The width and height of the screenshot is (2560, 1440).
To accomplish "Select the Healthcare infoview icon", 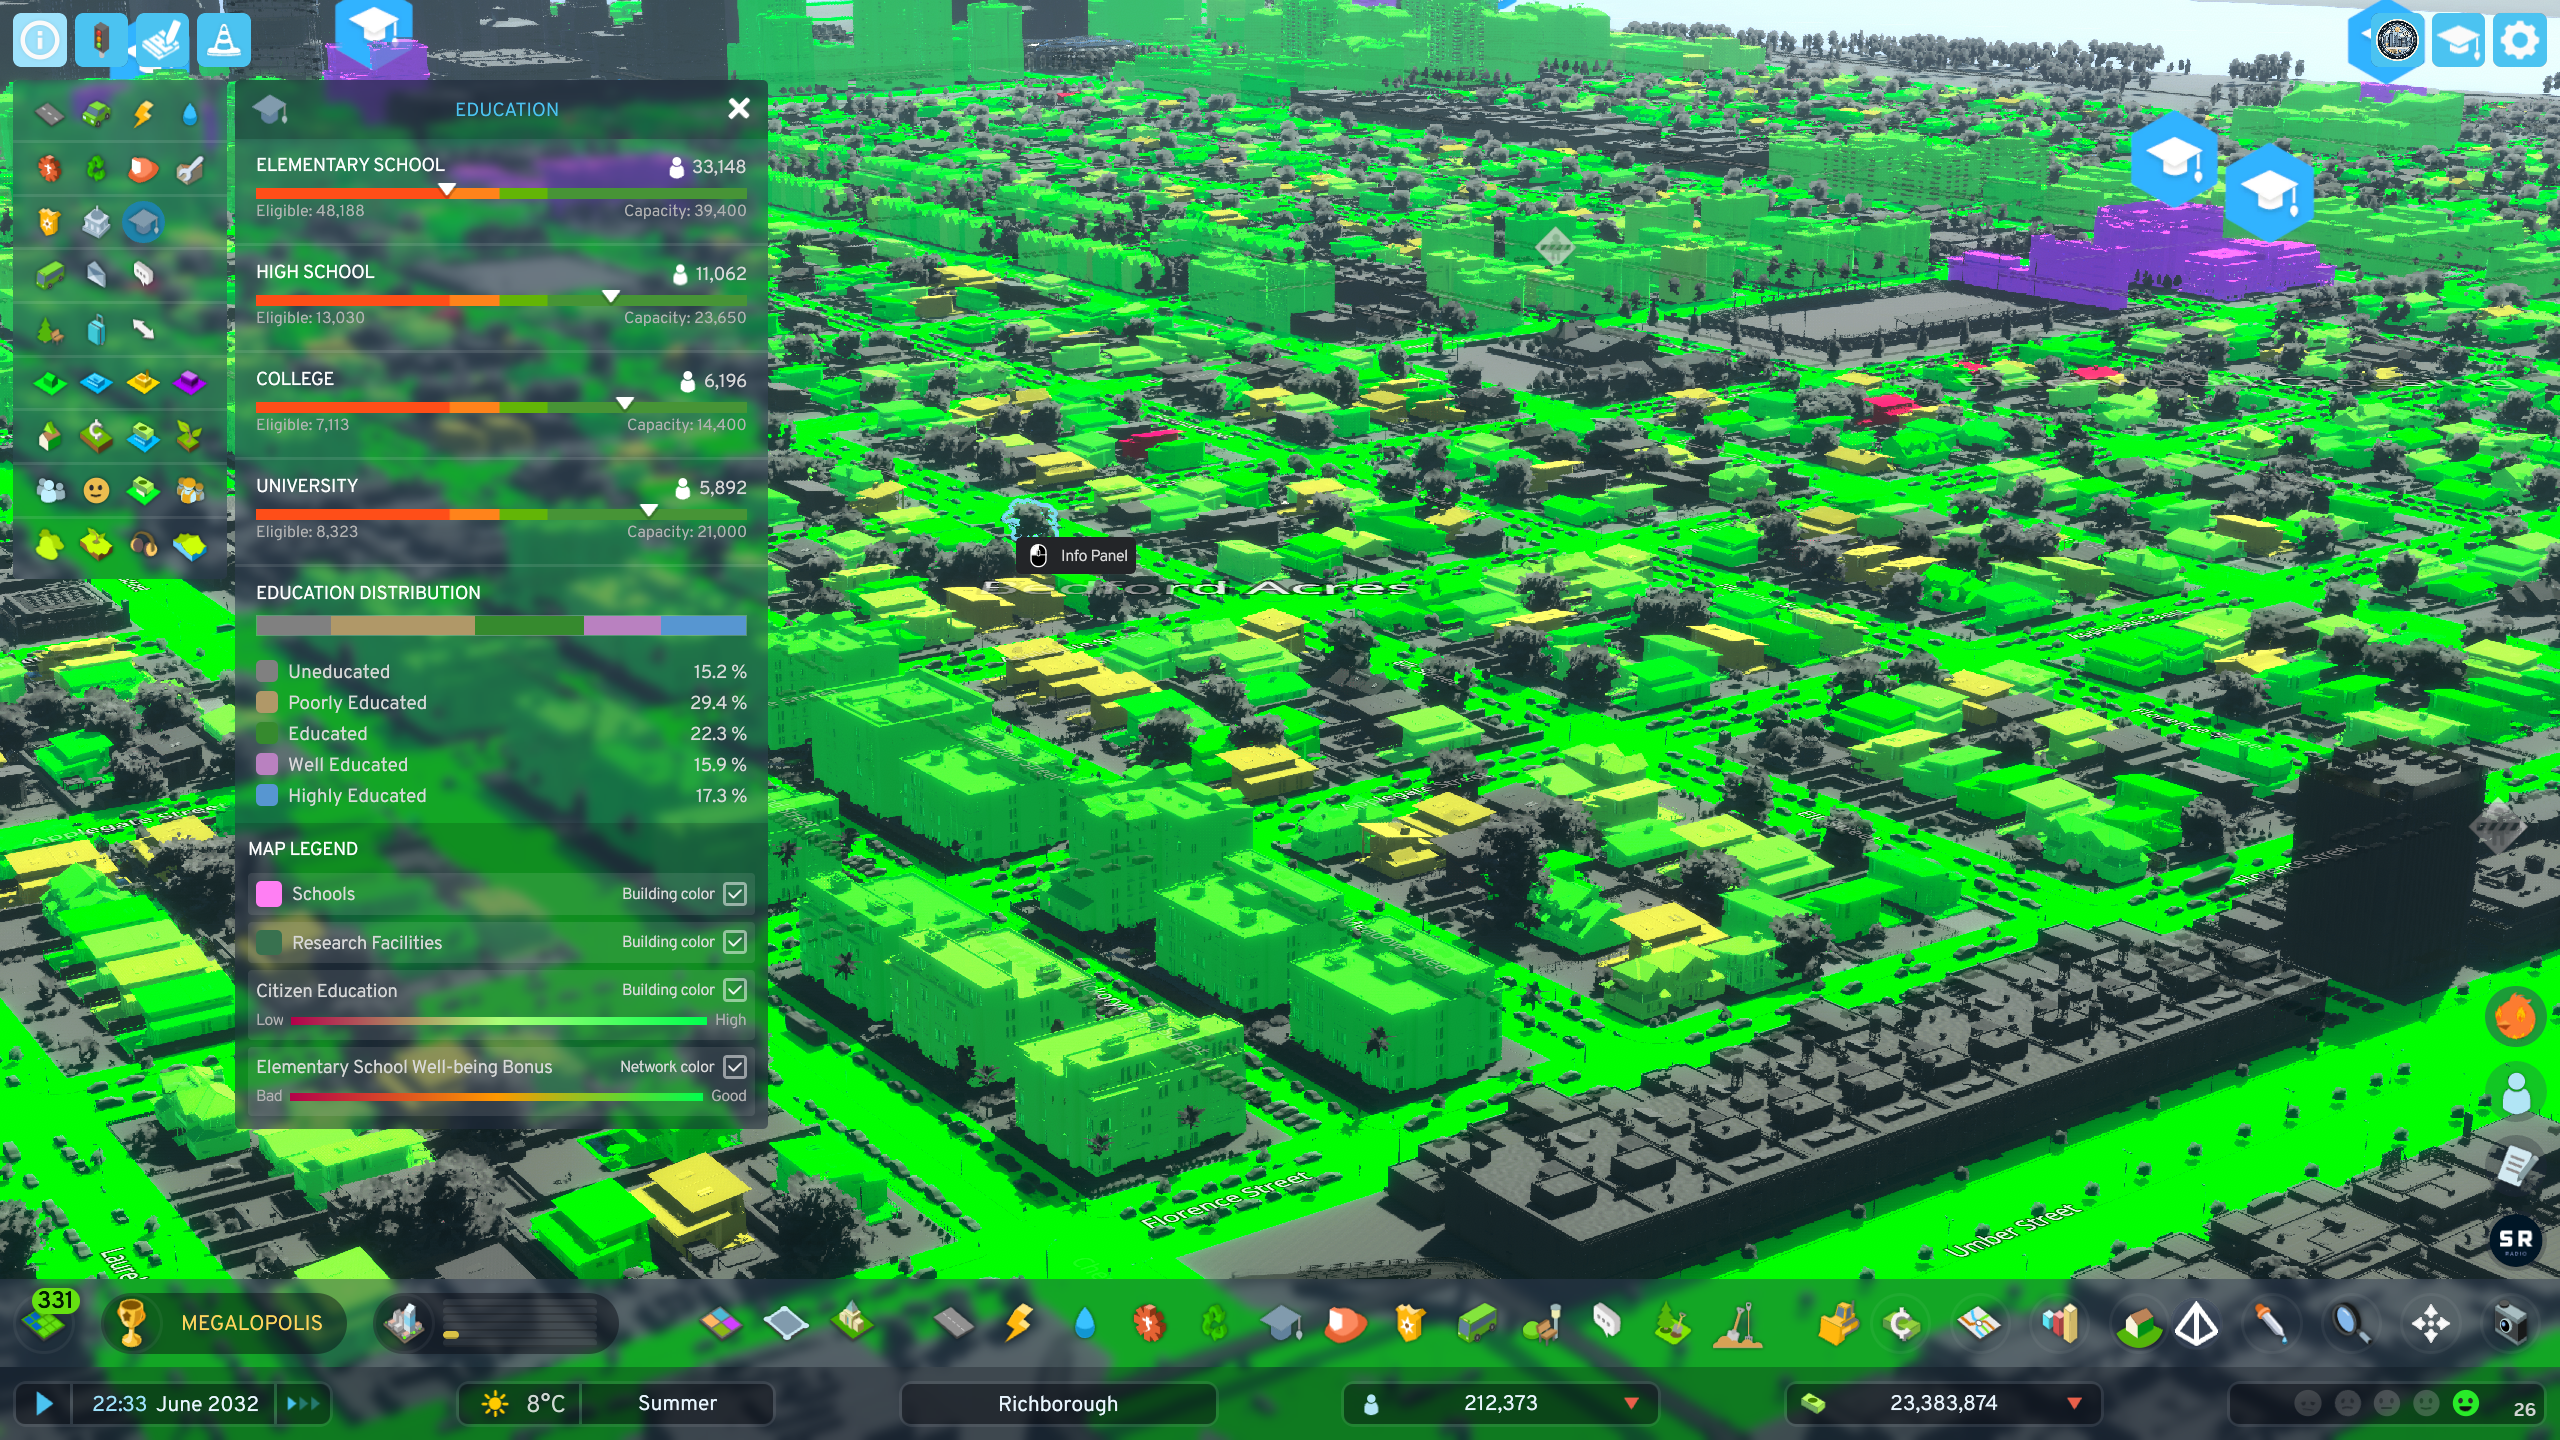I will (49, 168).
